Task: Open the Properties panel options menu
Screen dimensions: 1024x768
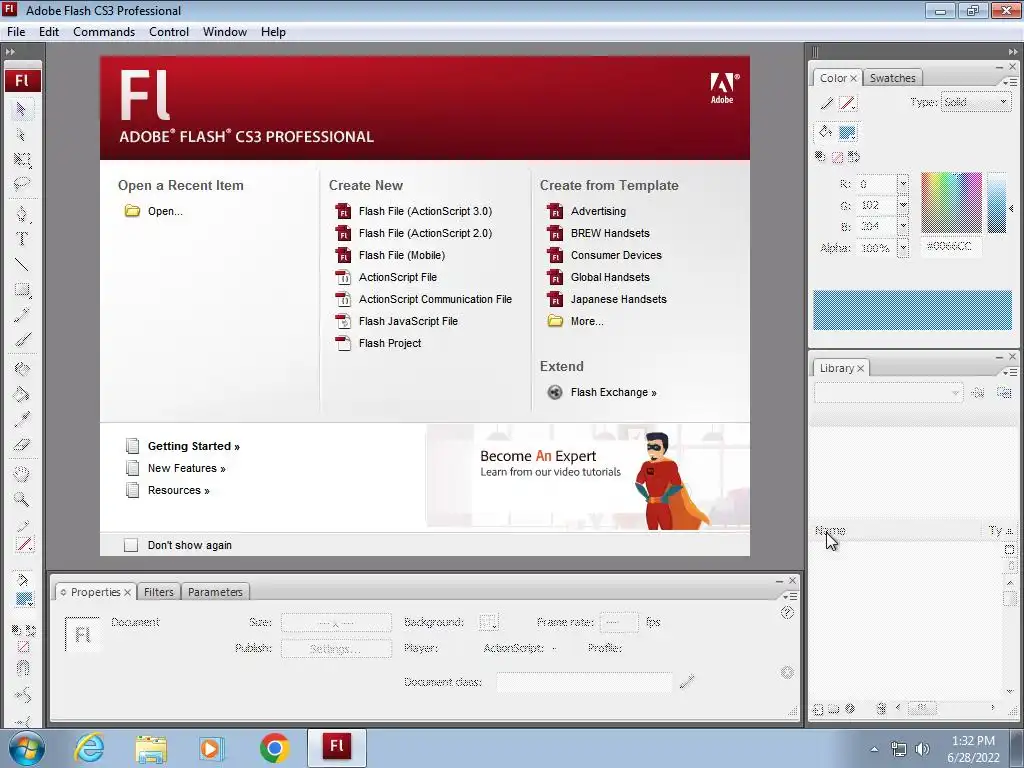Action: [x=790, y=596]
